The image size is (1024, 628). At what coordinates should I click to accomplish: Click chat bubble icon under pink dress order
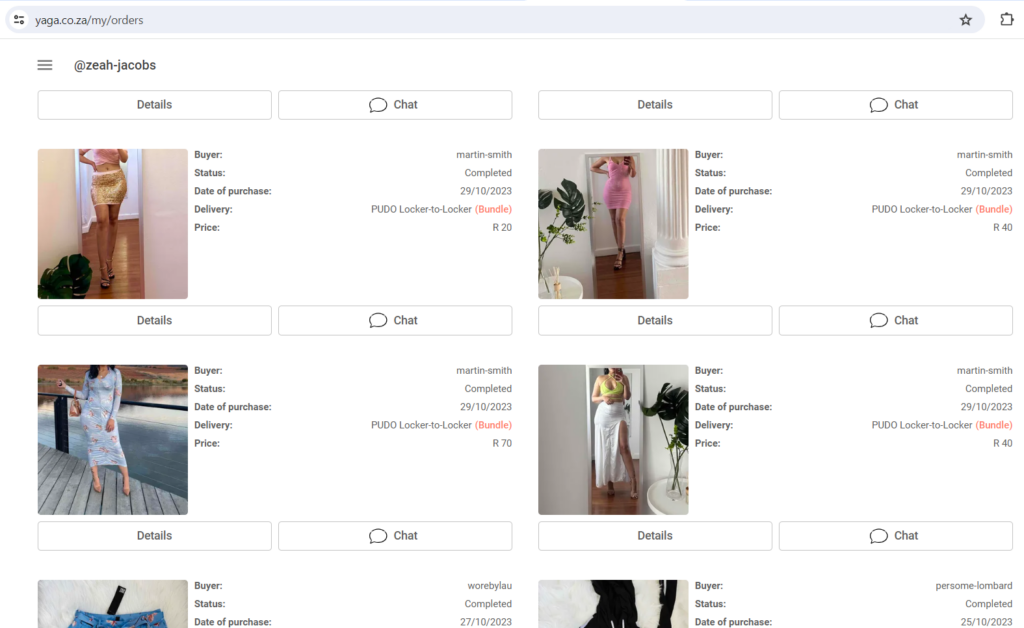pos(878,320)
